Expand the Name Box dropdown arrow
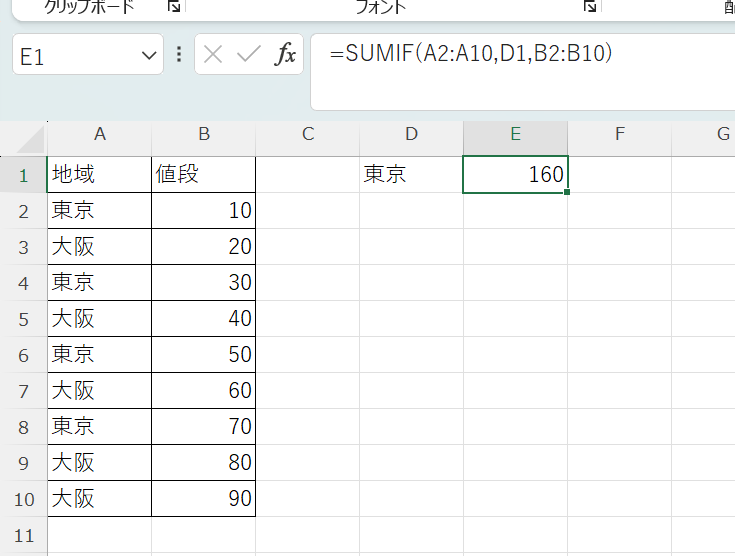This screenshot has width=735, height=556. (x=149, y=55)
